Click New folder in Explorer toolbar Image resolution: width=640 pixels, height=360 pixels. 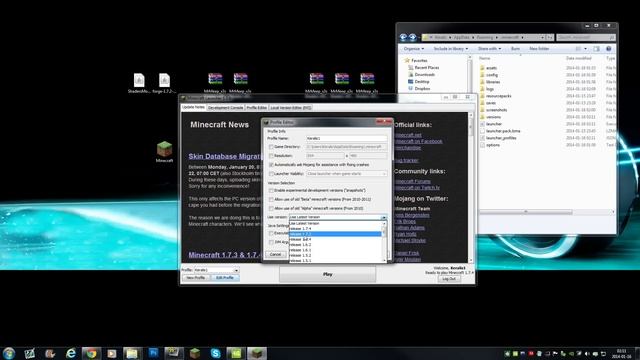click(x=539, y=49)
